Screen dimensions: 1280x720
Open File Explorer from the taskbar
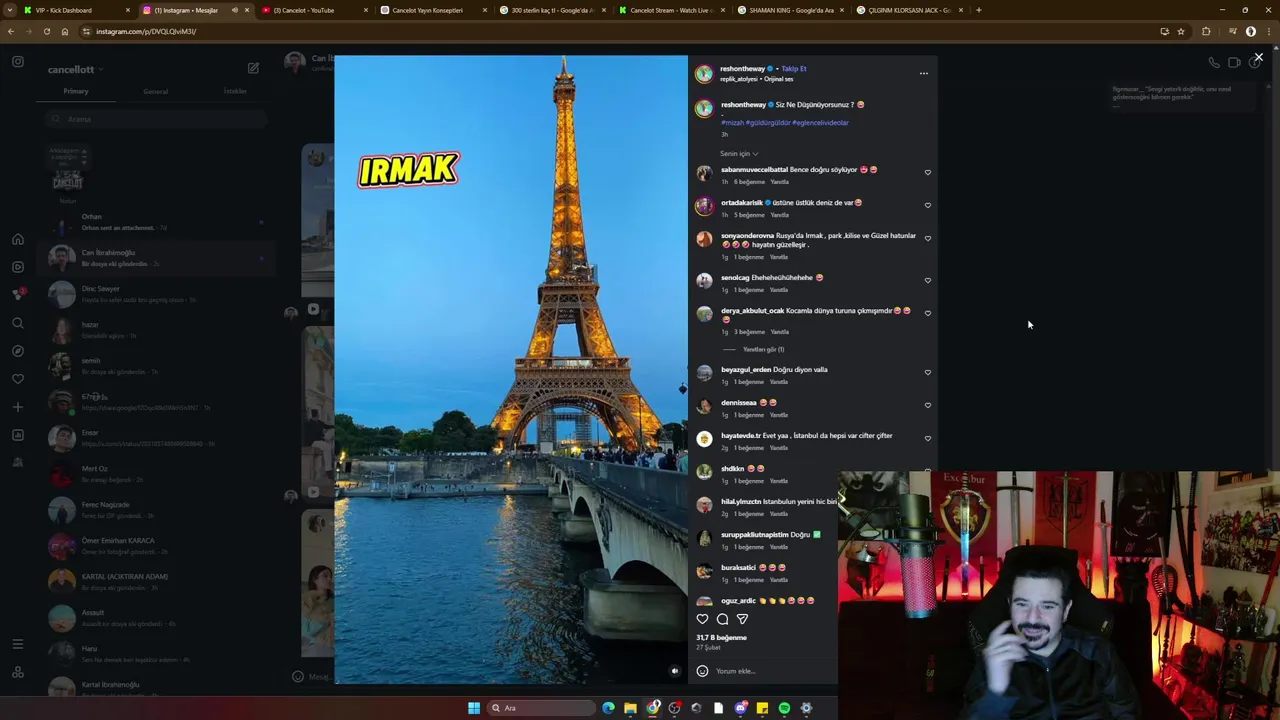[630, 708]
